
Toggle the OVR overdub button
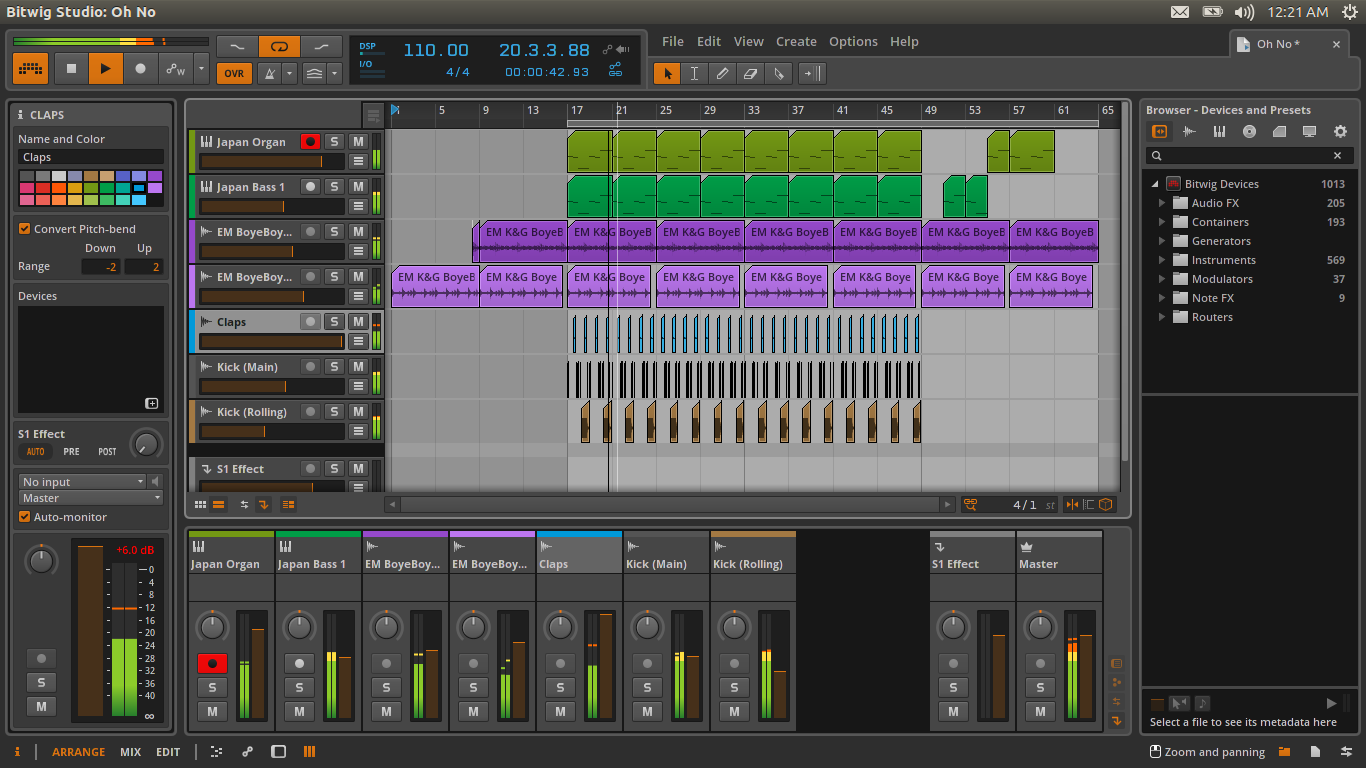pyautogui.click(x=234, y=73)
